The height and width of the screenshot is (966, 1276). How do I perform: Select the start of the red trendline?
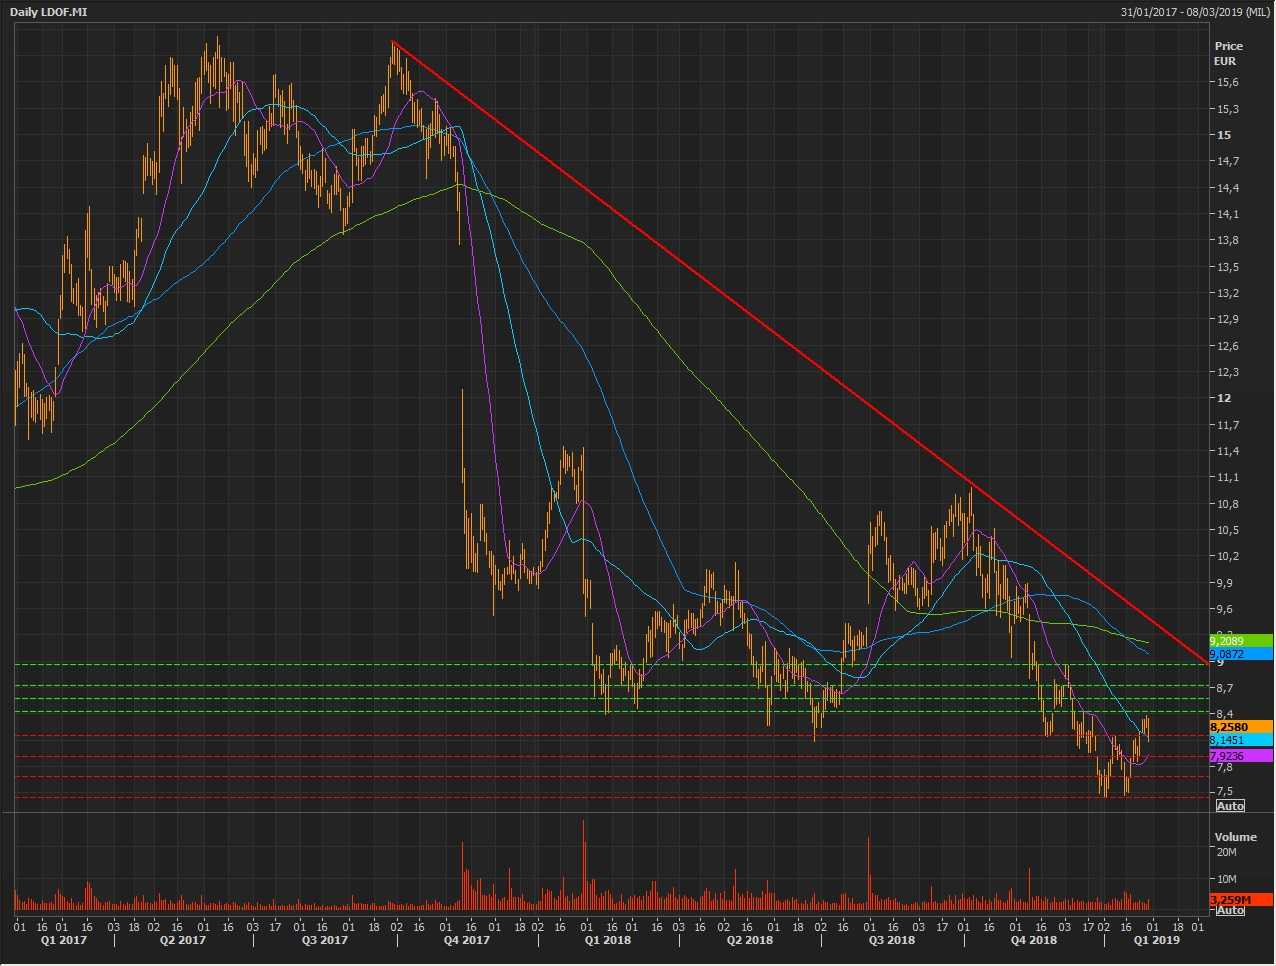(393, 42)
